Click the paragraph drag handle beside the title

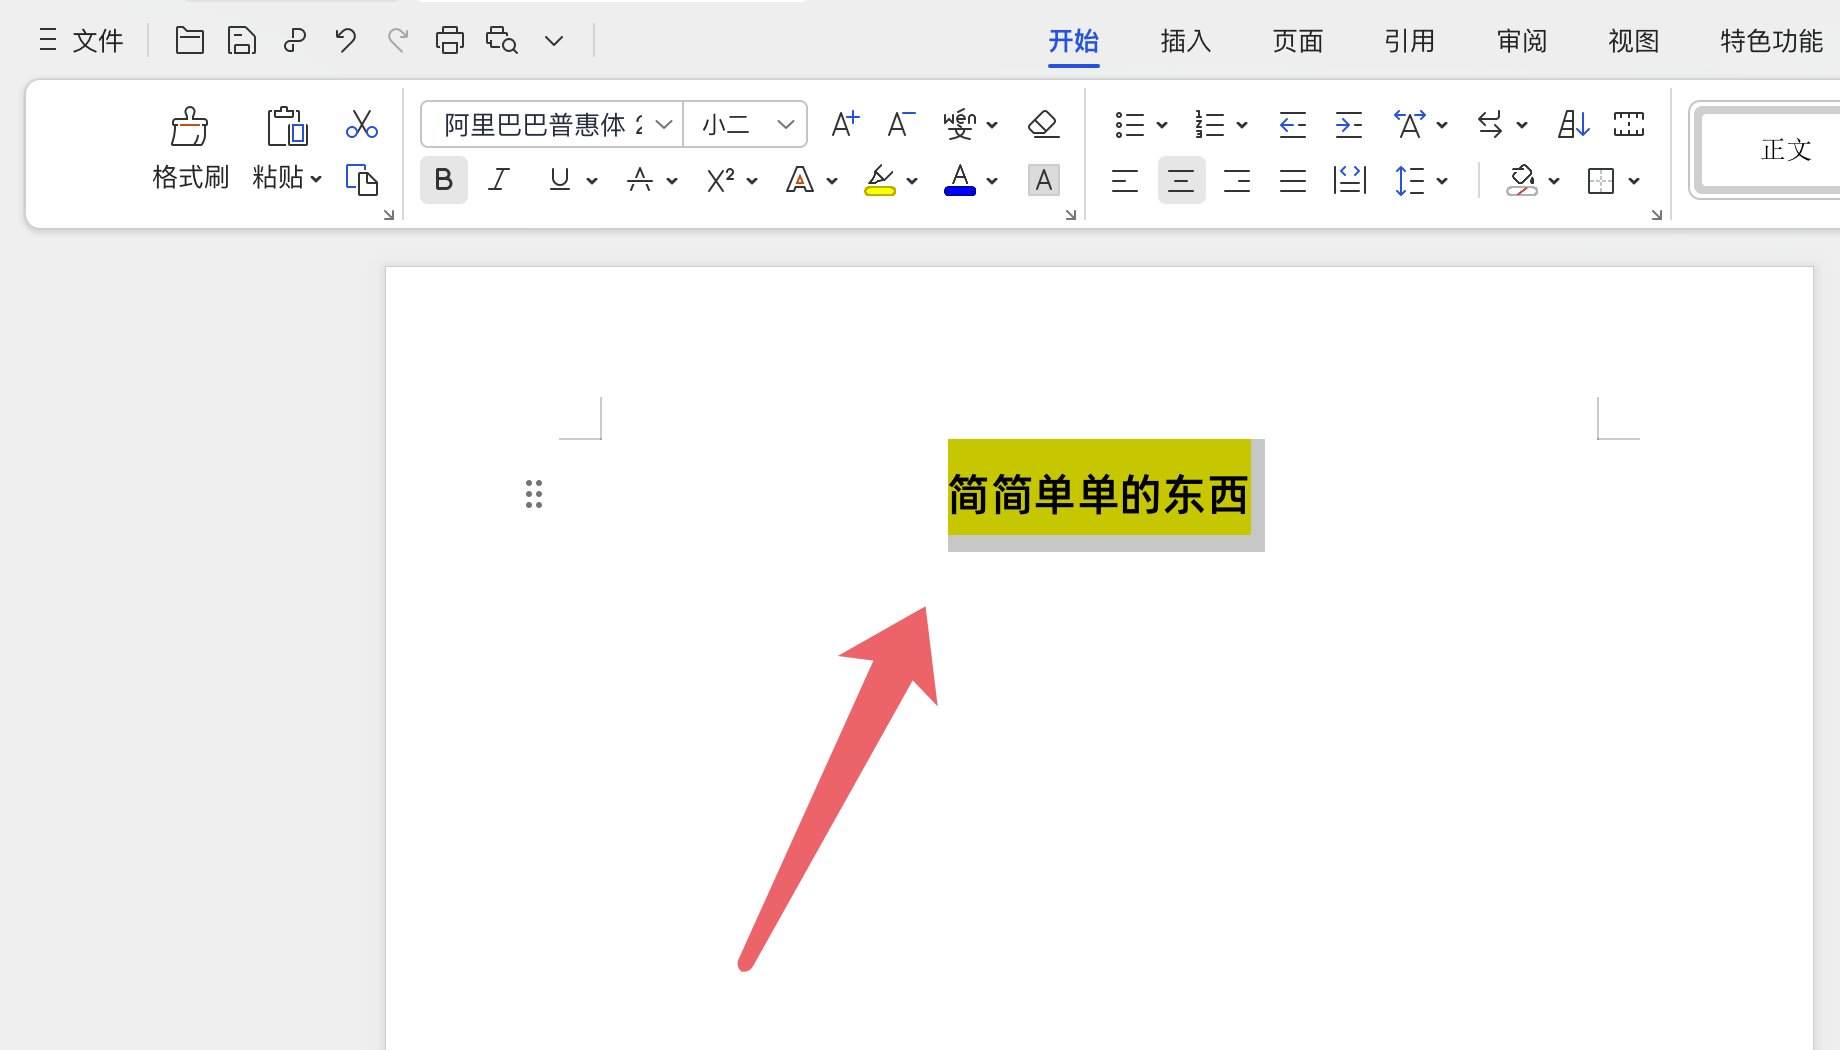click(533, 493)
